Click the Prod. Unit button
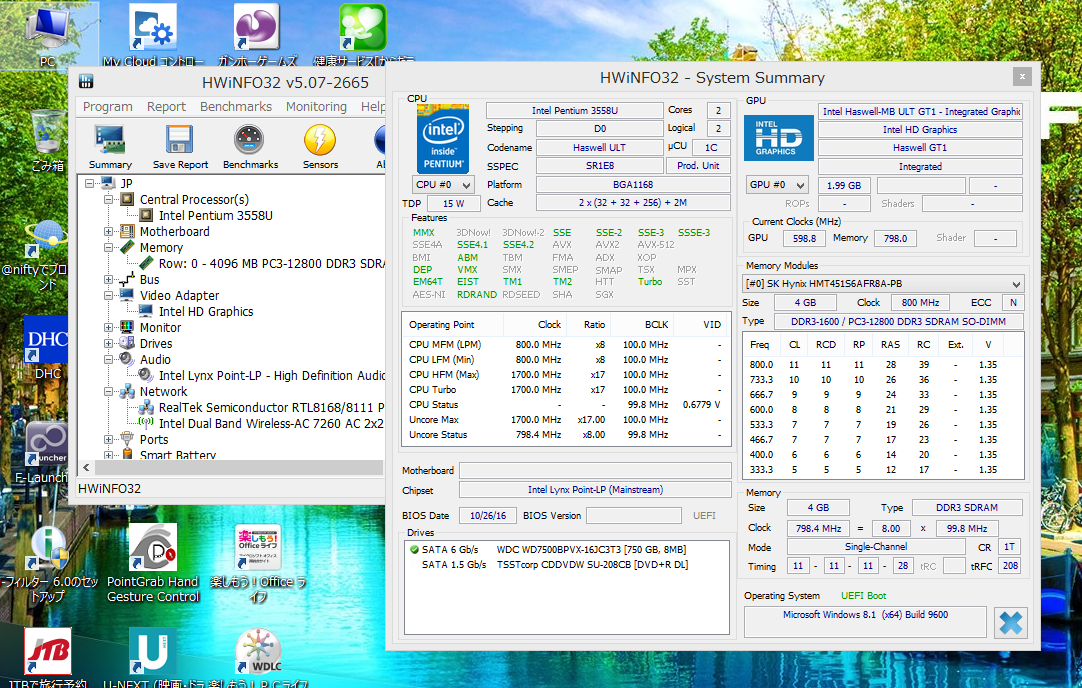 pos(698,166)
